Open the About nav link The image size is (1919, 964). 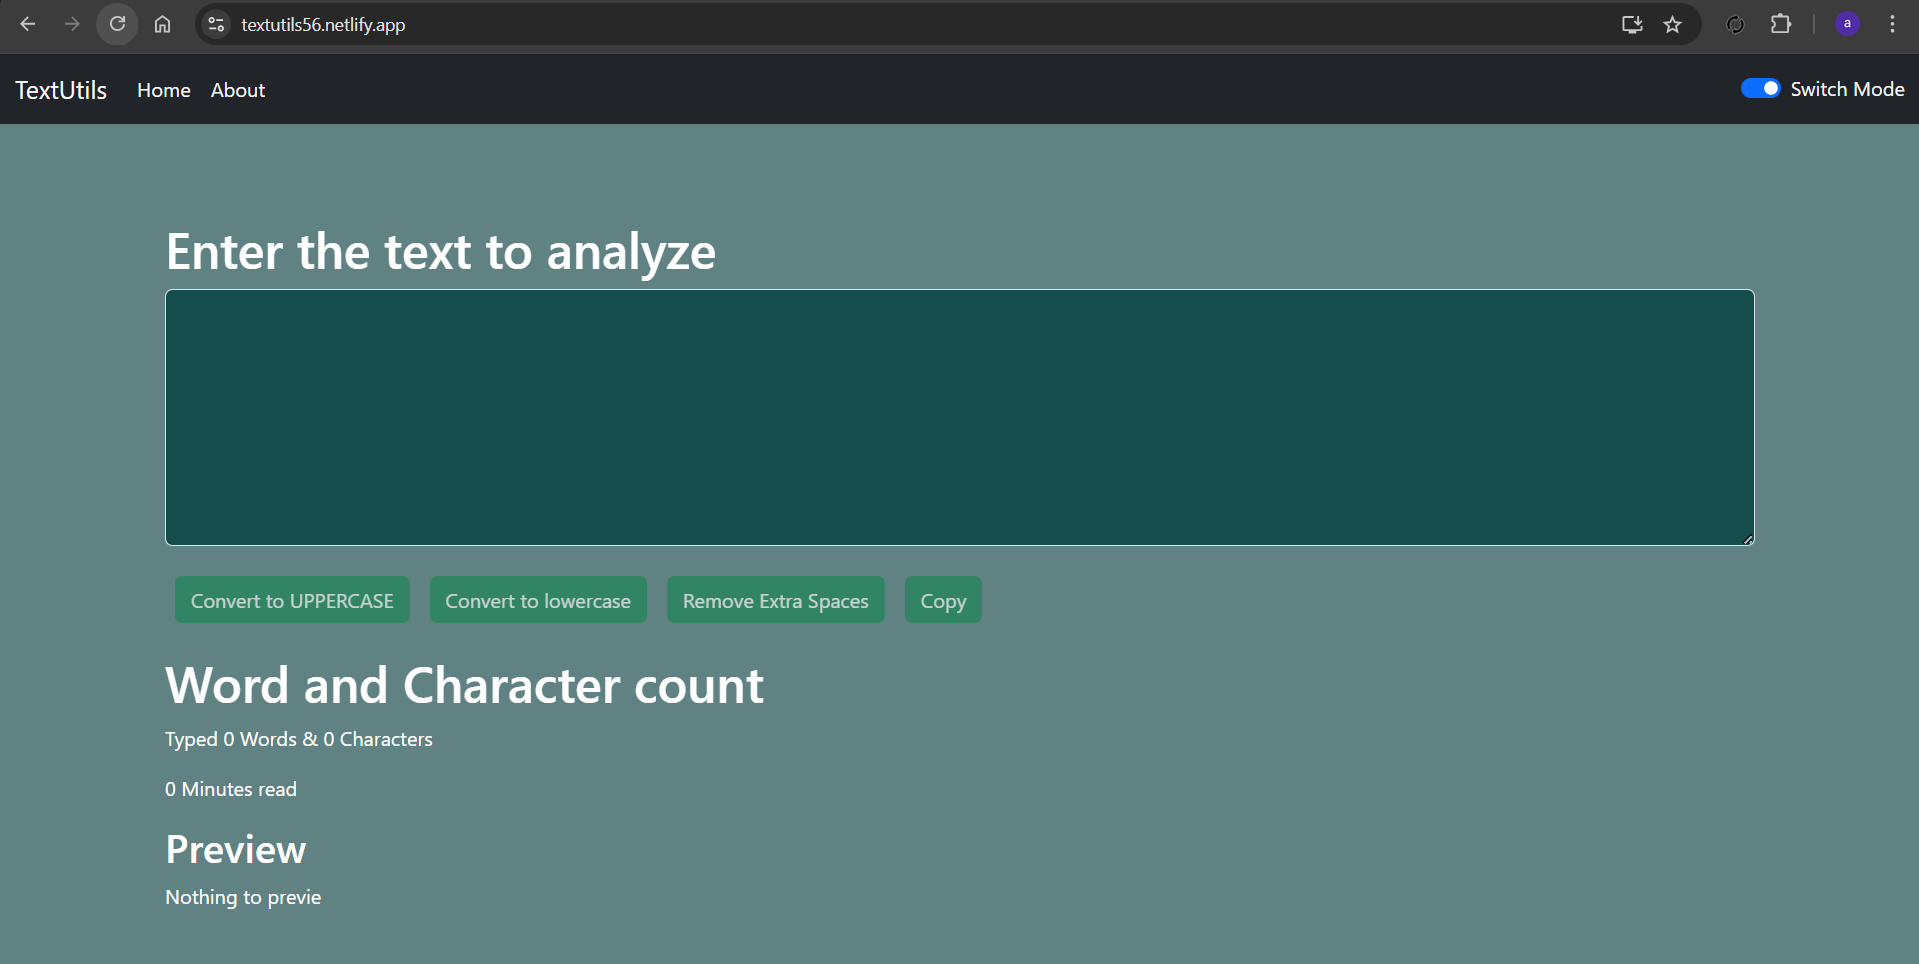[x=238, y=90]
